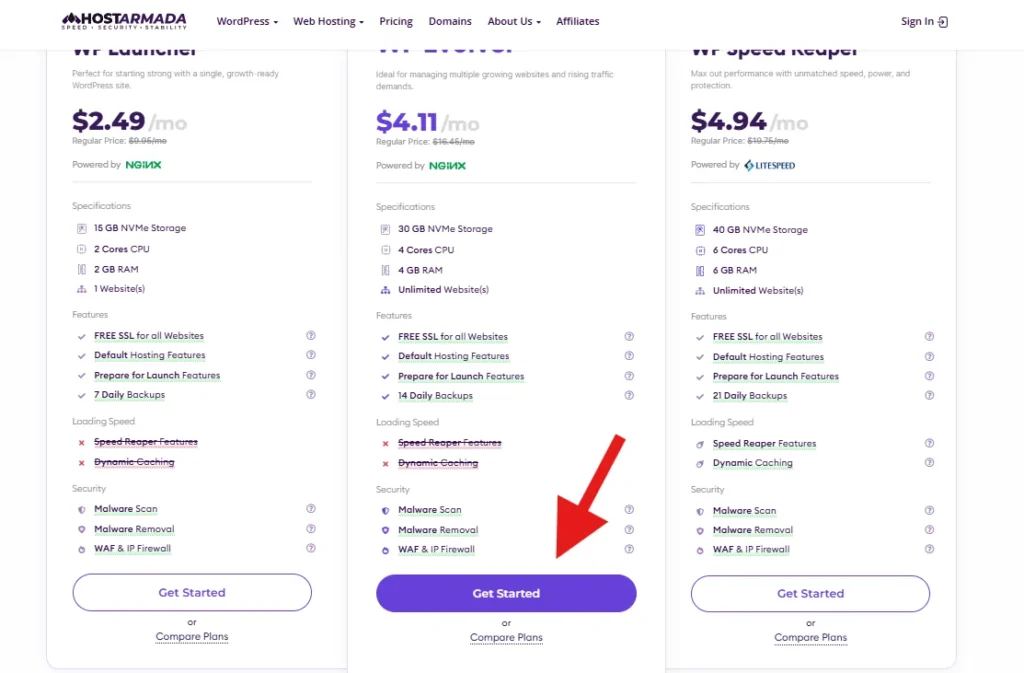Click Get Started for the $4.94 plan

point(810,593)
